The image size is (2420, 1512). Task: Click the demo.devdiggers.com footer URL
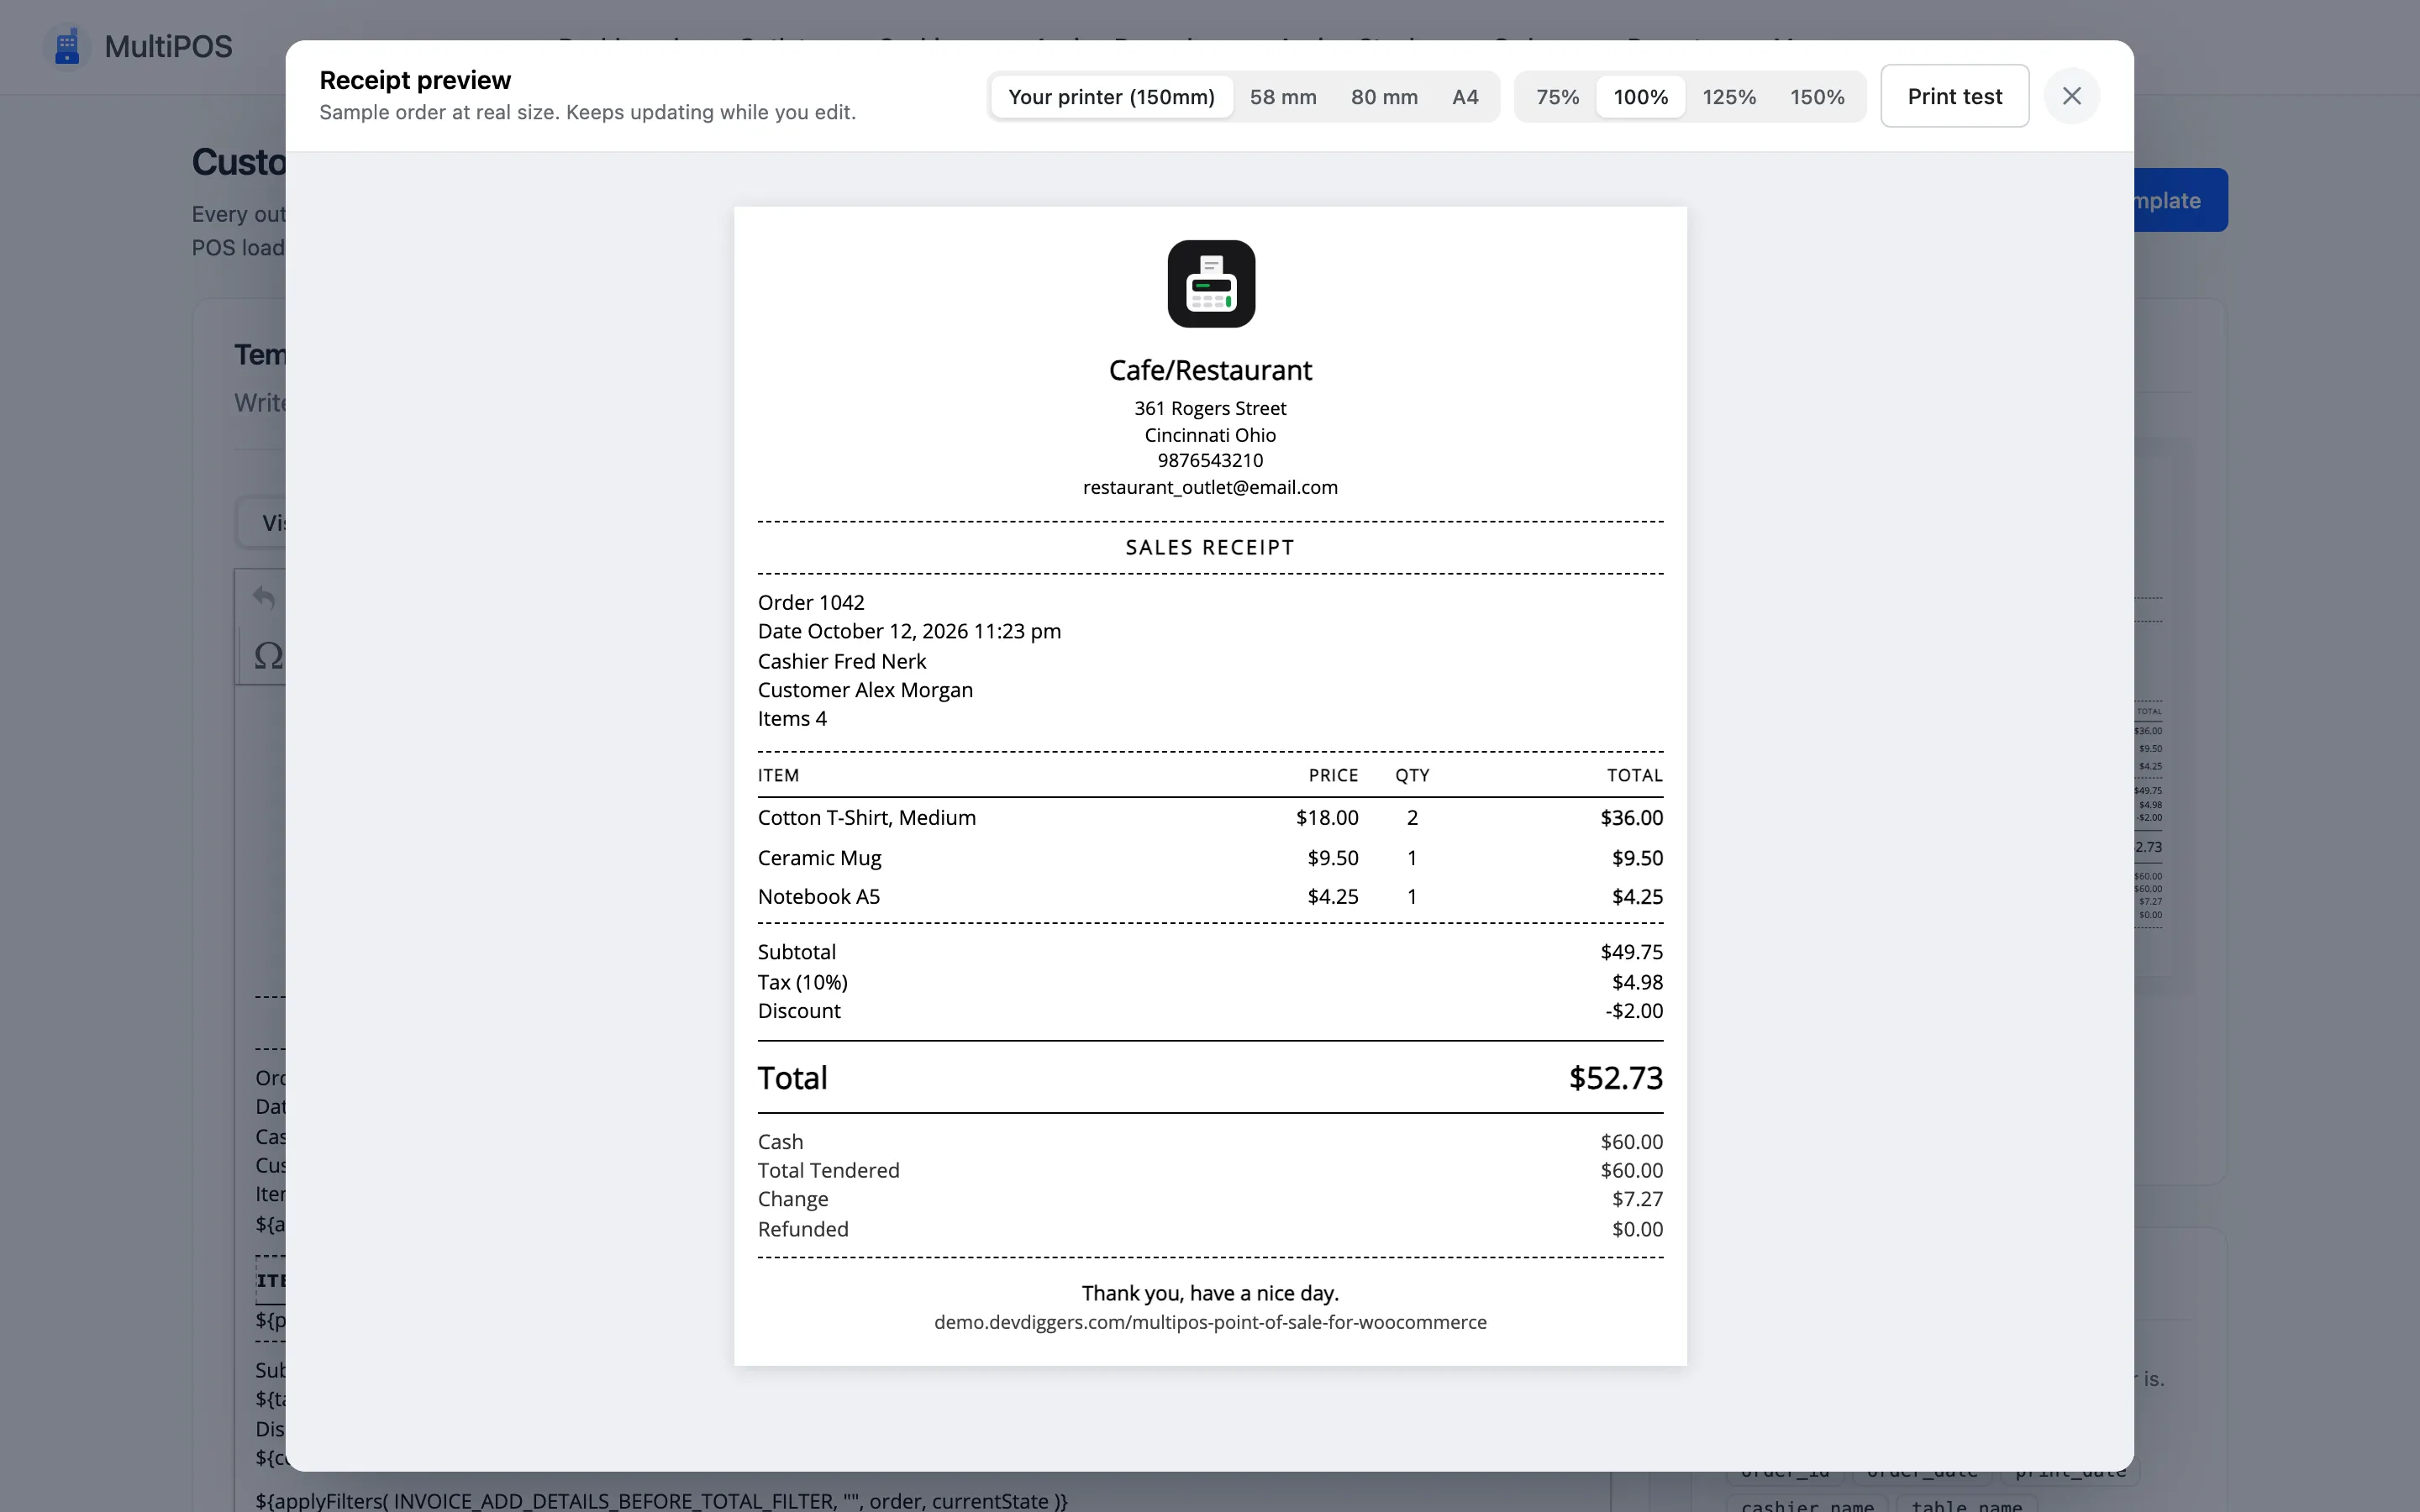coord(1210,1322)
